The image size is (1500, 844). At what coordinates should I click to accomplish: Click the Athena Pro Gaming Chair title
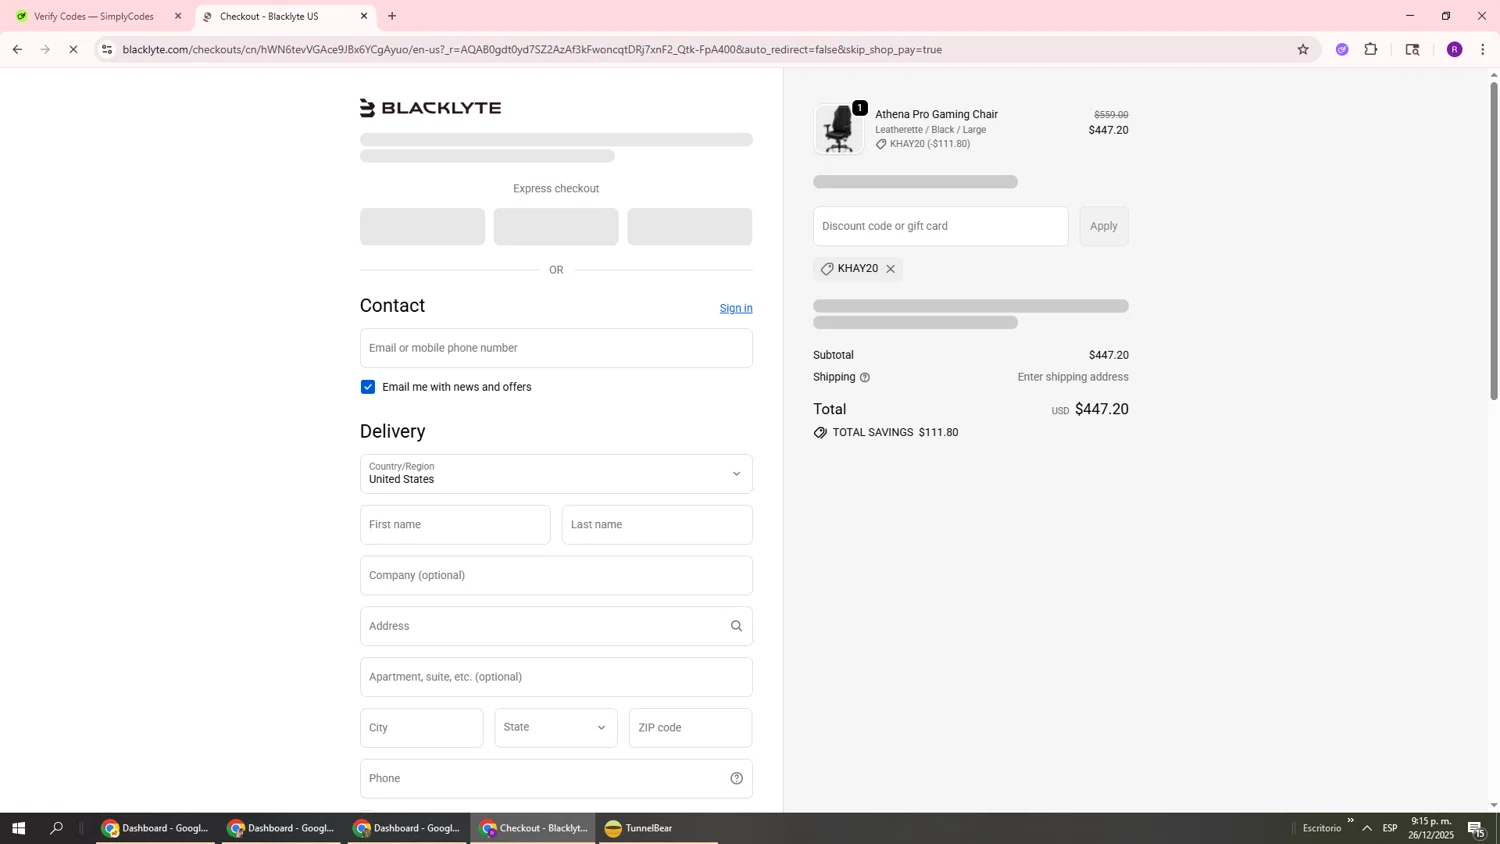tap(936, 114)
